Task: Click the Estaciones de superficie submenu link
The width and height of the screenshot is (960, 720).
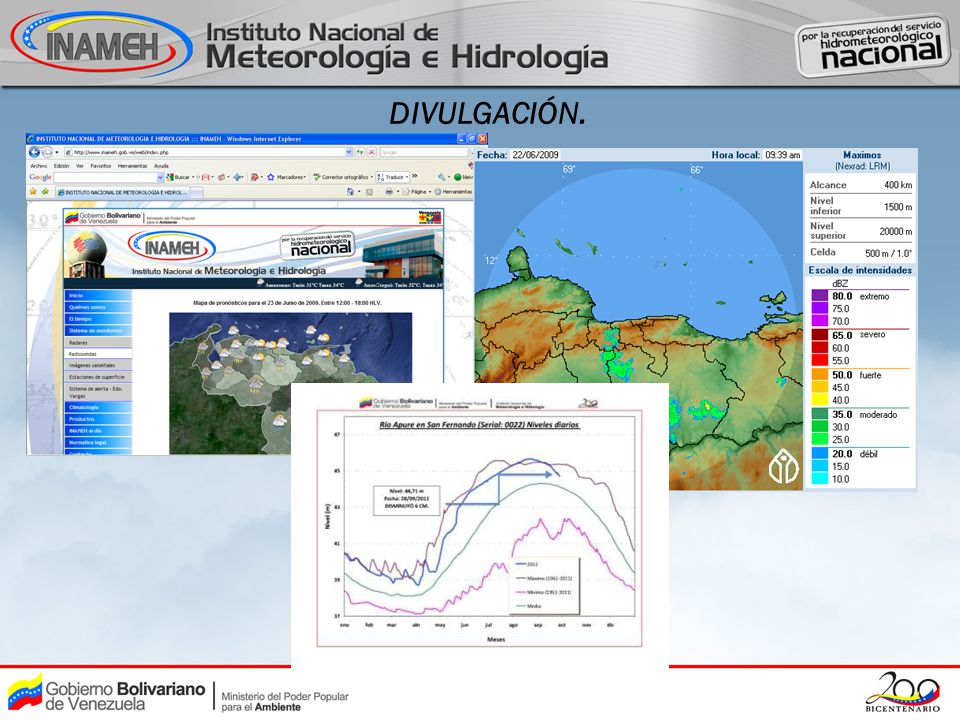Action: click(x=98, y=377)
